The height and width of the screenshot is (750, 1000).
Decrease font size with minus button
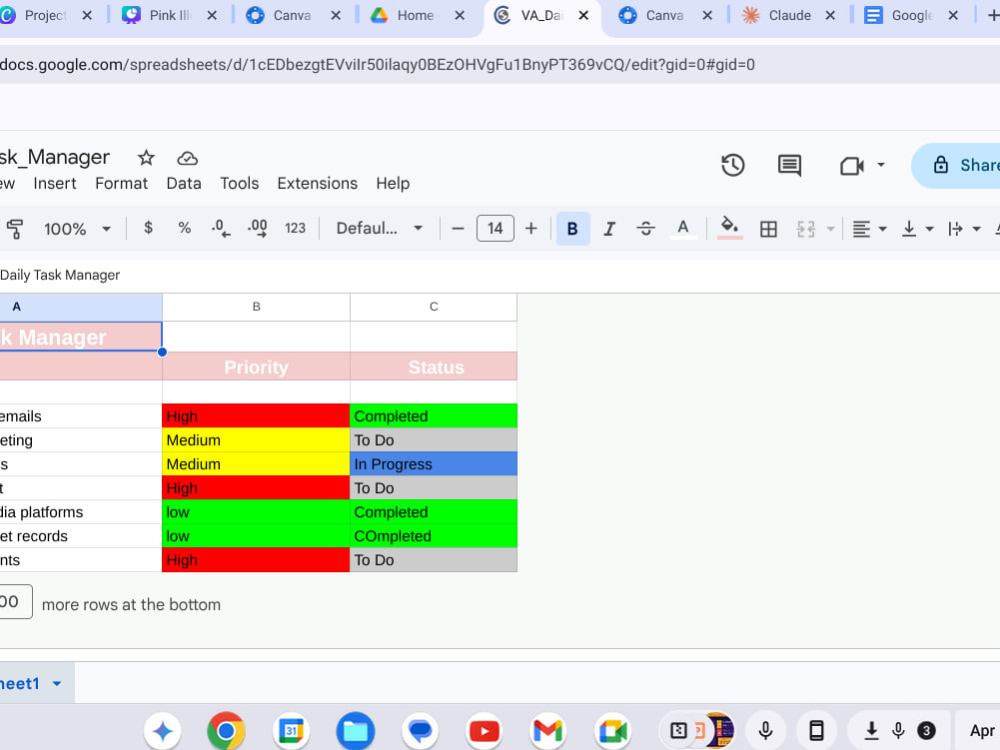point(457,228)
